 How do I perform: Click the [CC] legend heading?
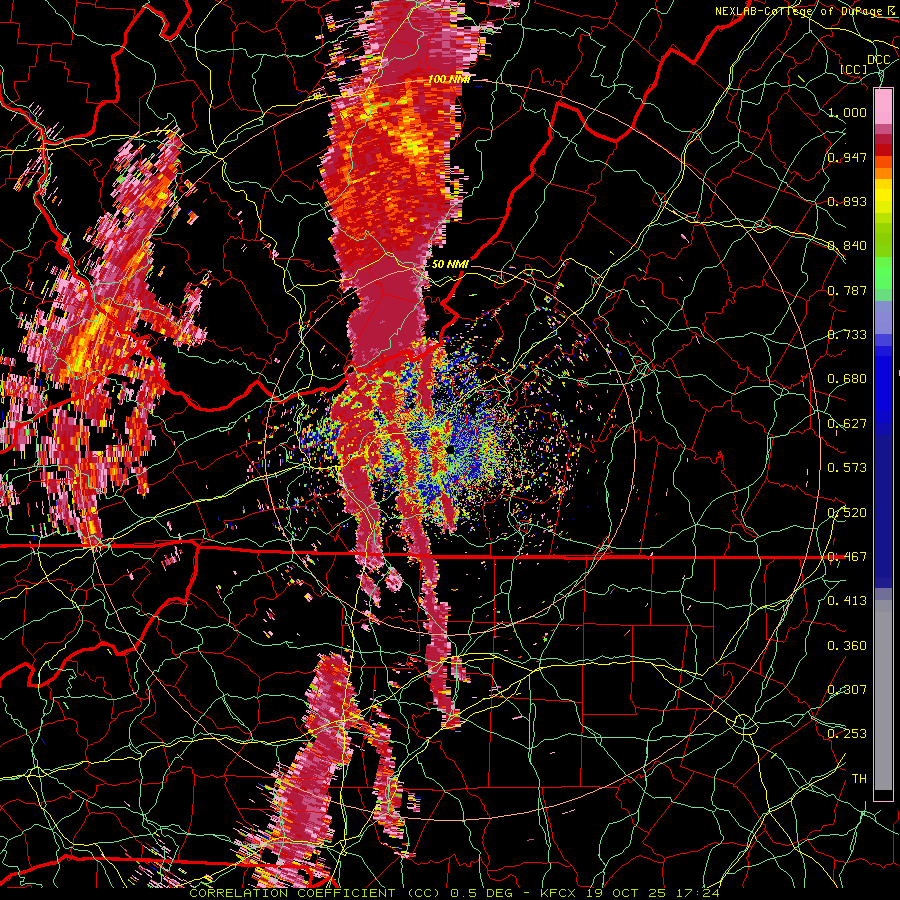click(x=854, y=69)
